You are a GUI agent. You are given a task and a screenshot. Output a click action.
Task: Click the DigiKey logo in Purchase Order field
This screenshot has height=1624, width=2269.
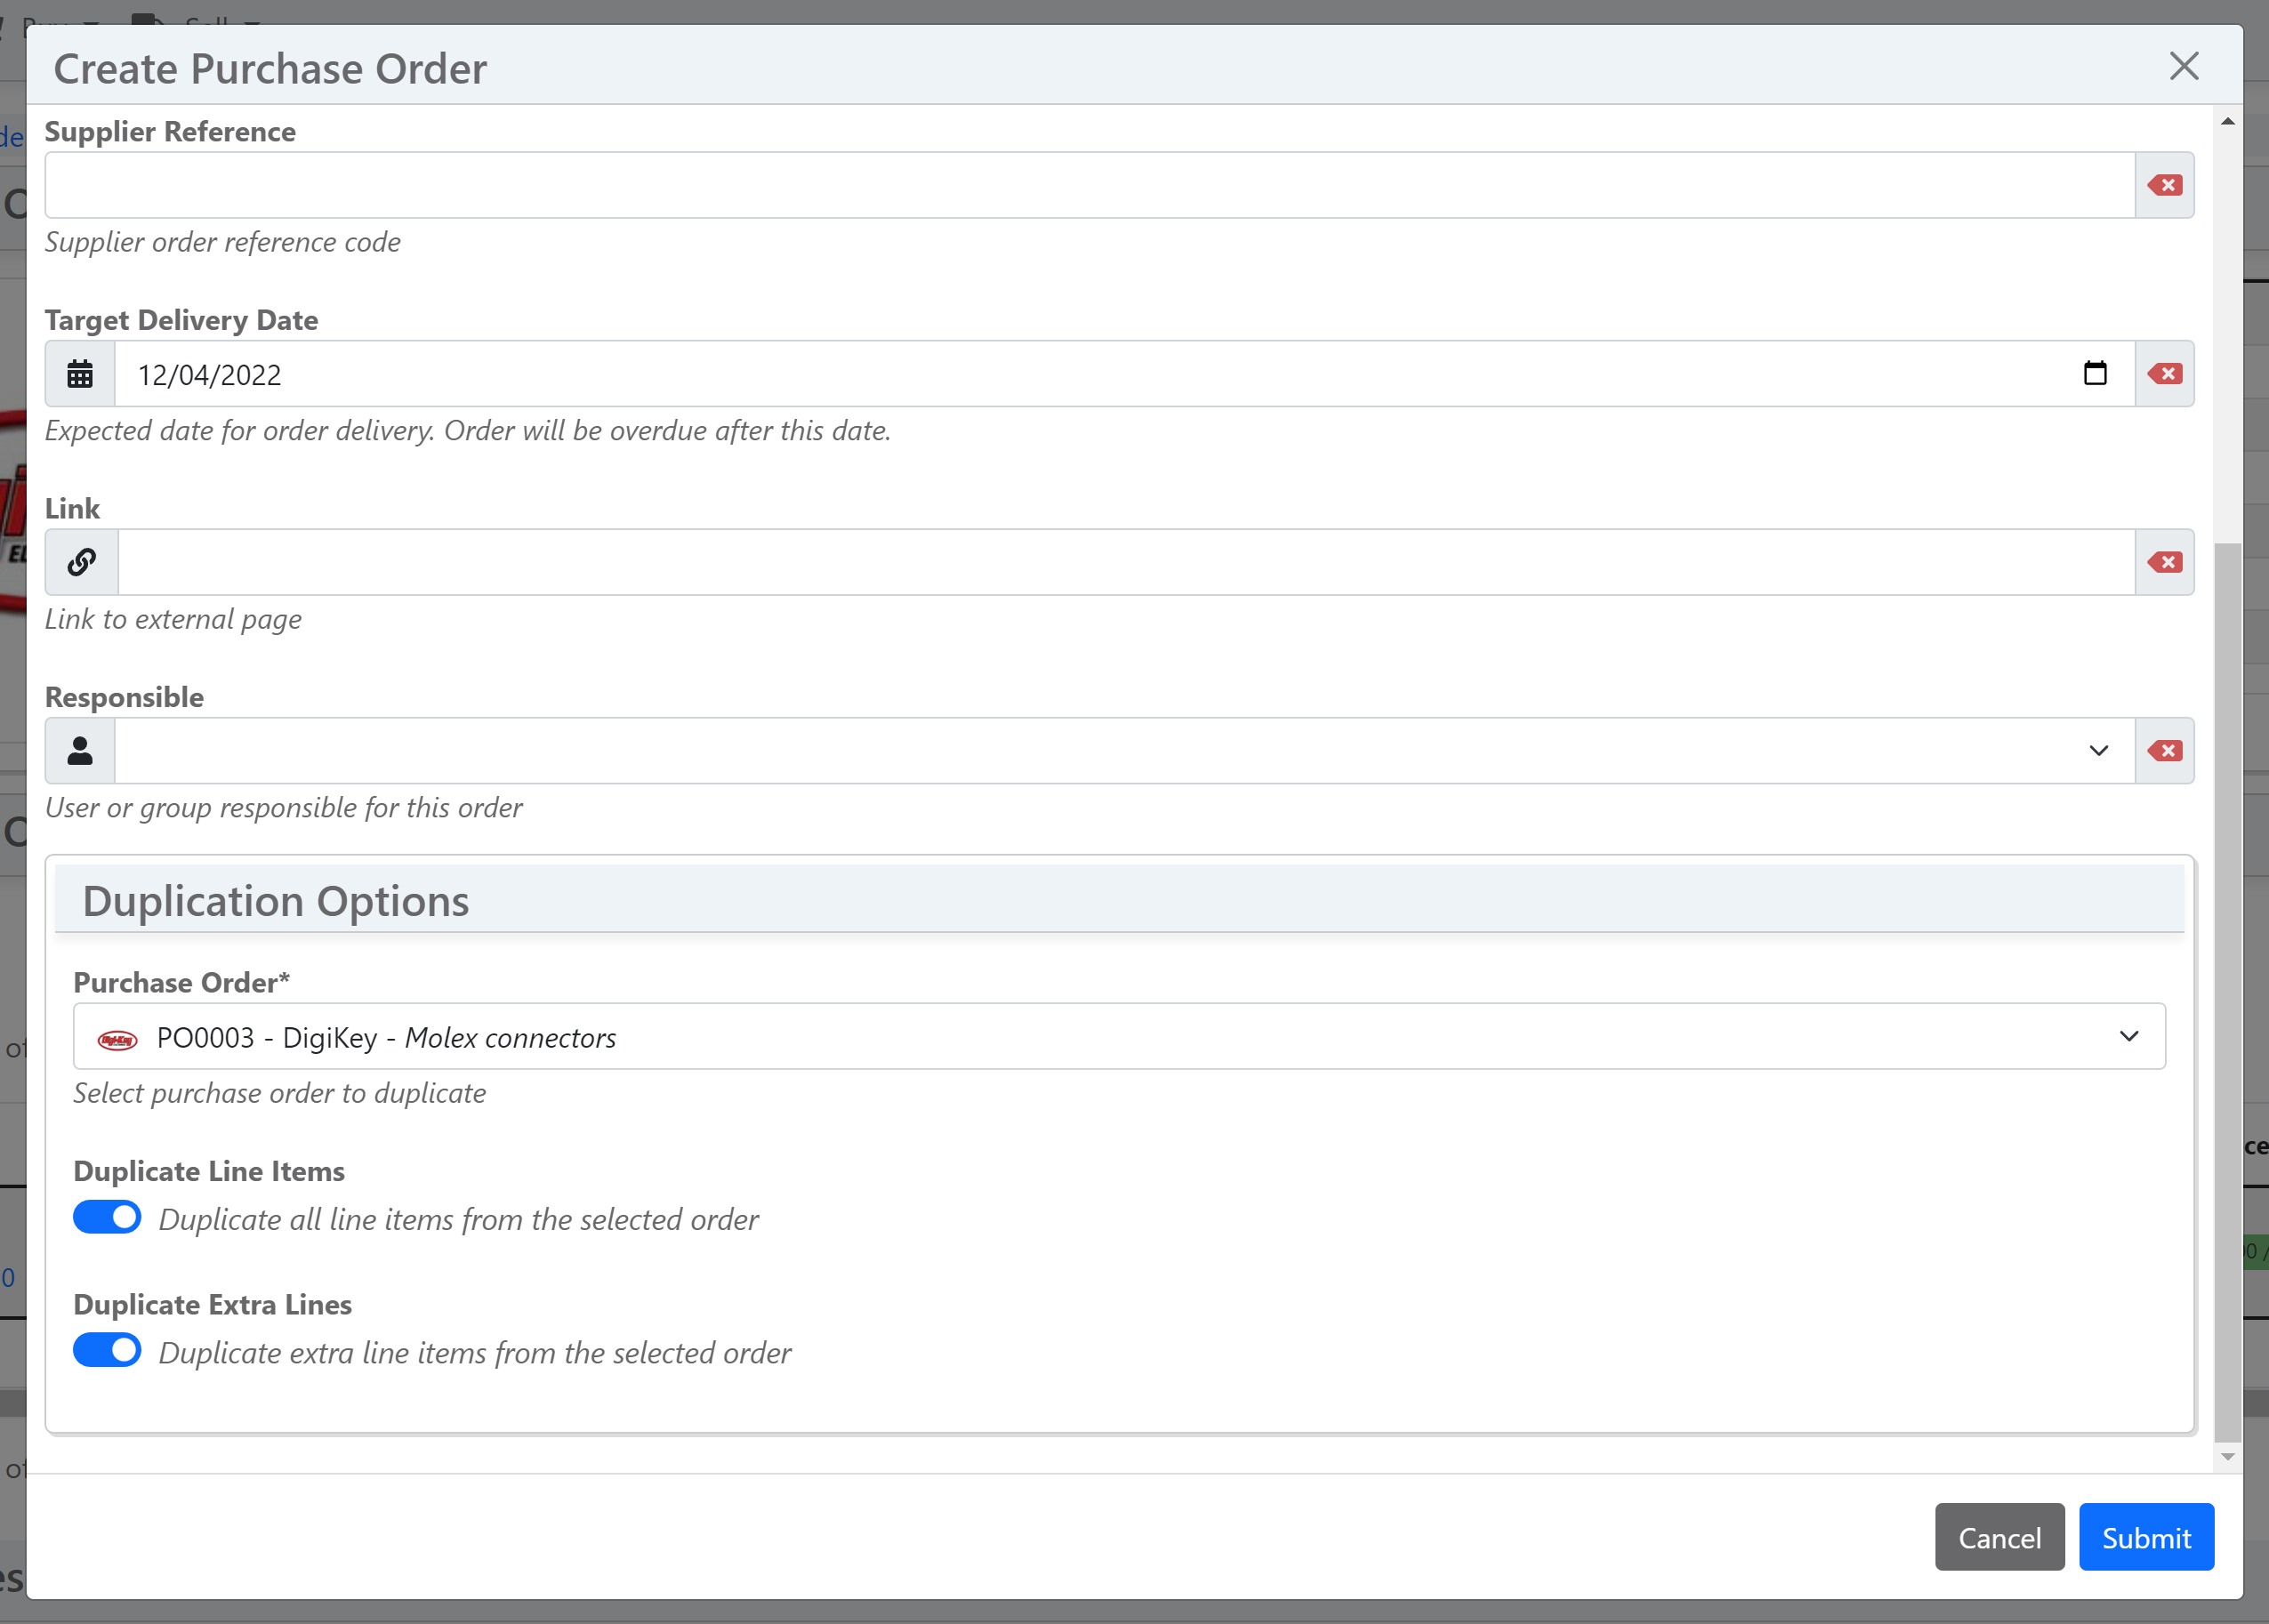[x=117, y=1040]
